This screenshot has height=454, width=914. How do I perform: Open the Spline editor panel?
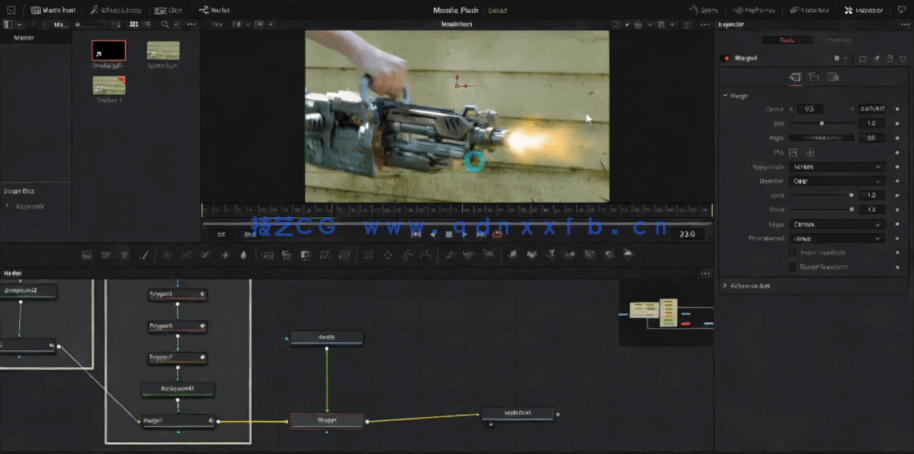(704, 10)
